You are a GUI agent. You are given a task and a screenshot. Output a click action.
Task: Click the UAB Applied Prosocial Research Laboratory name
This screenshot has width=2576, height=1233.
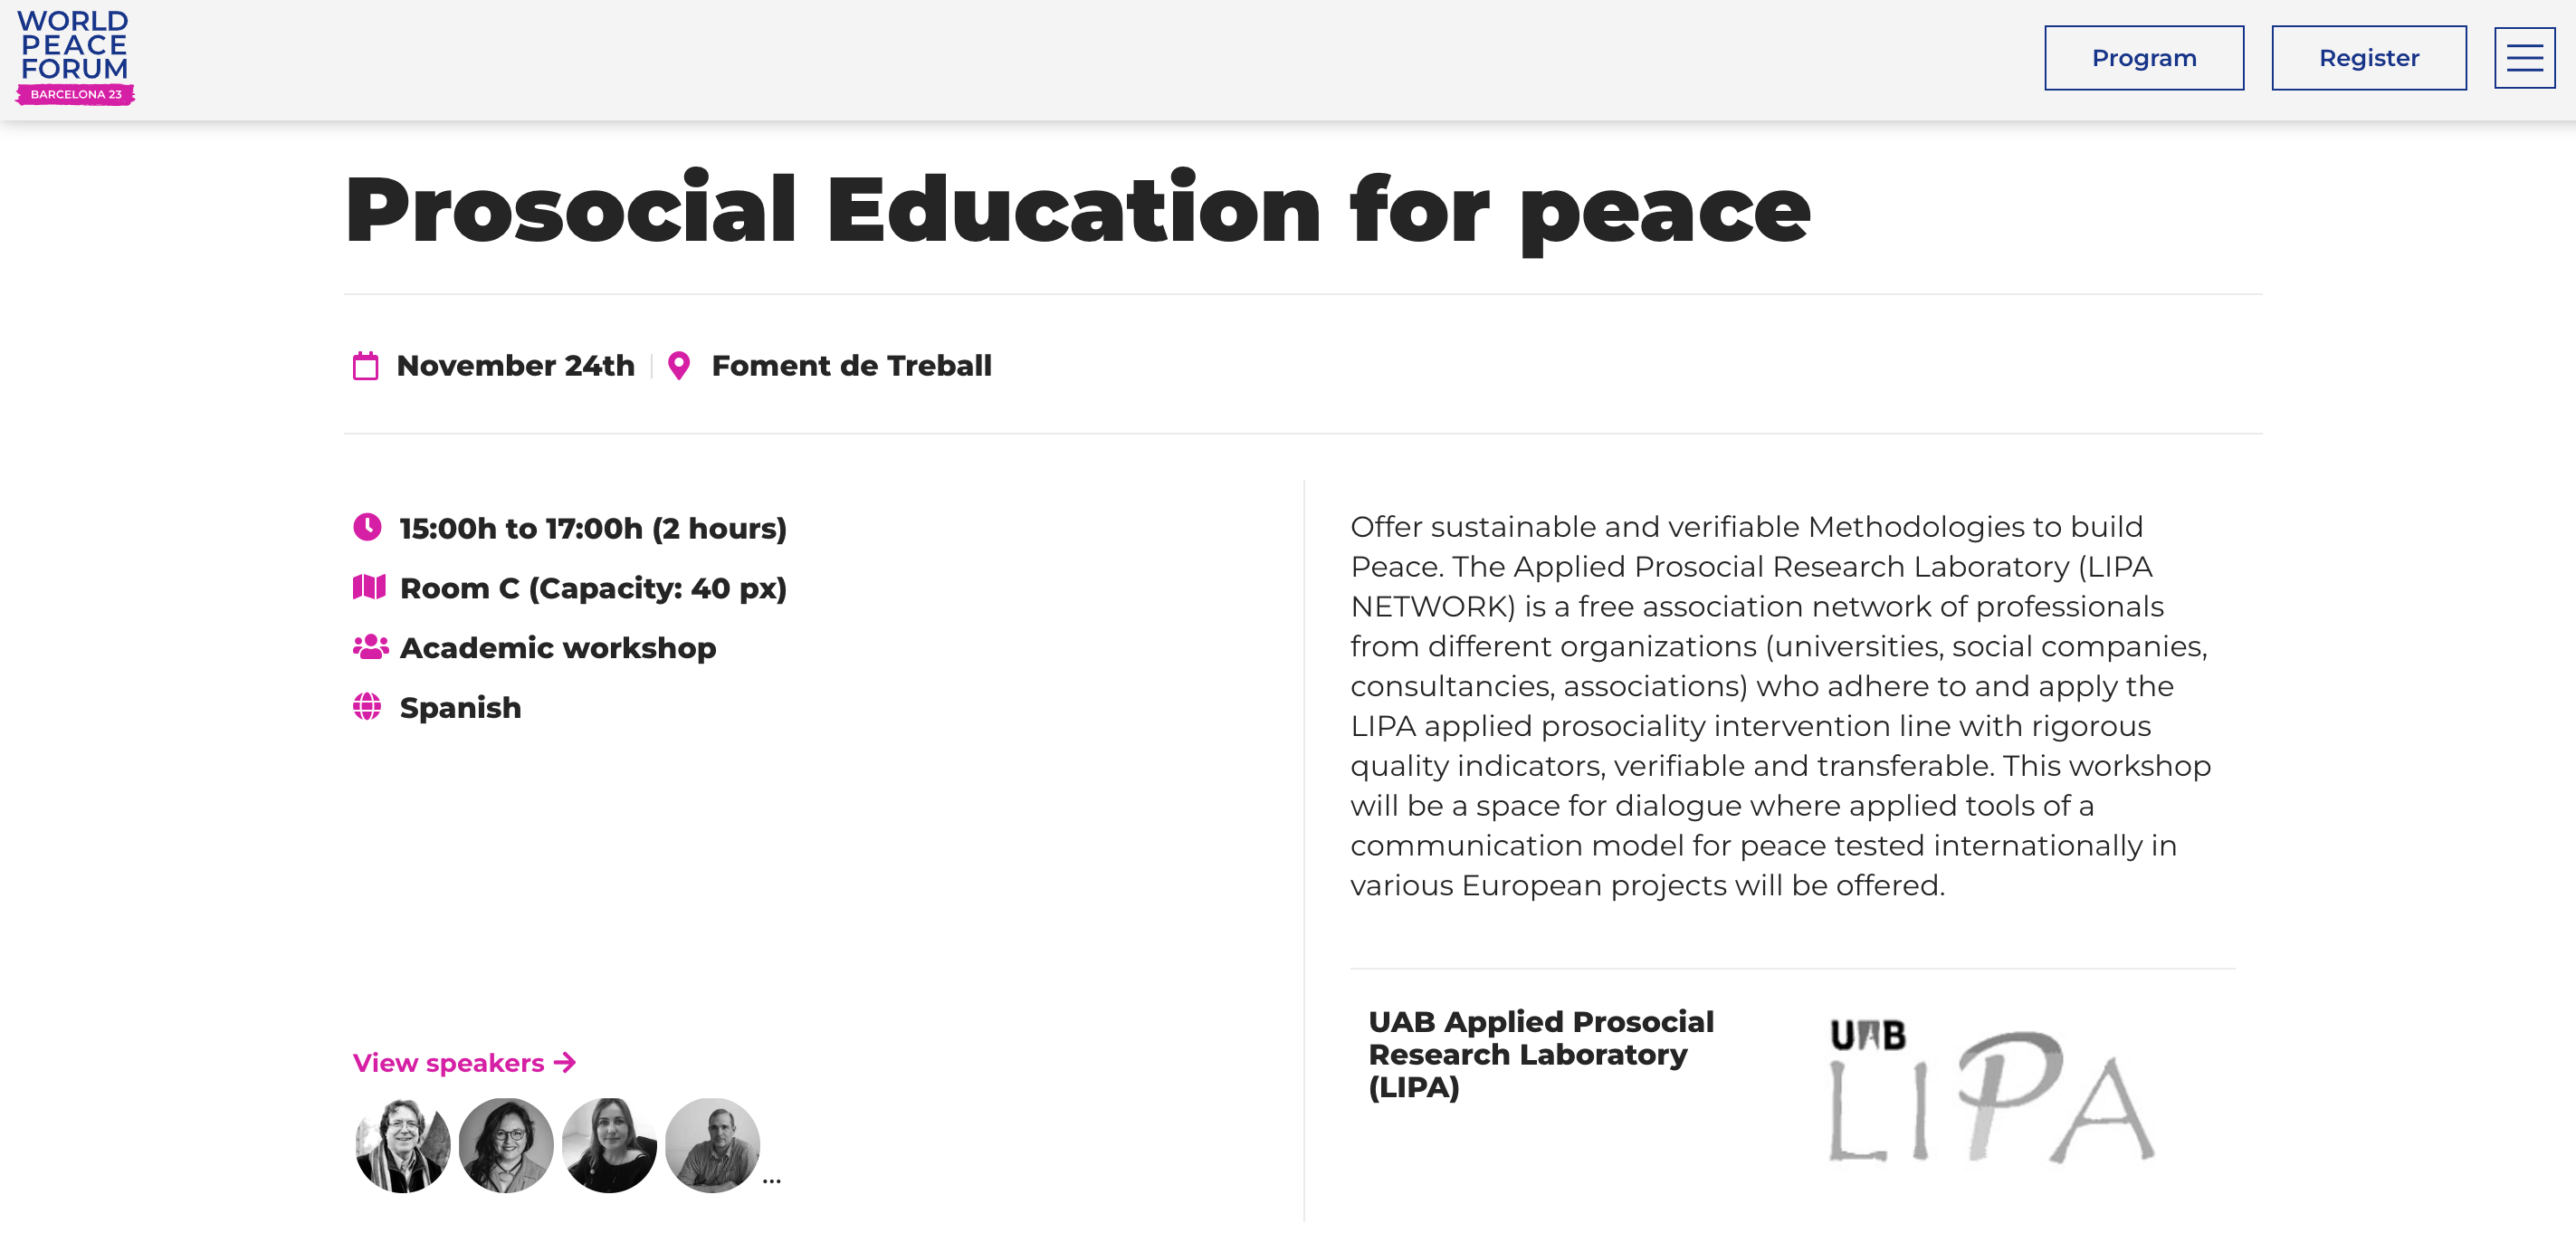pos(1540,1054)
